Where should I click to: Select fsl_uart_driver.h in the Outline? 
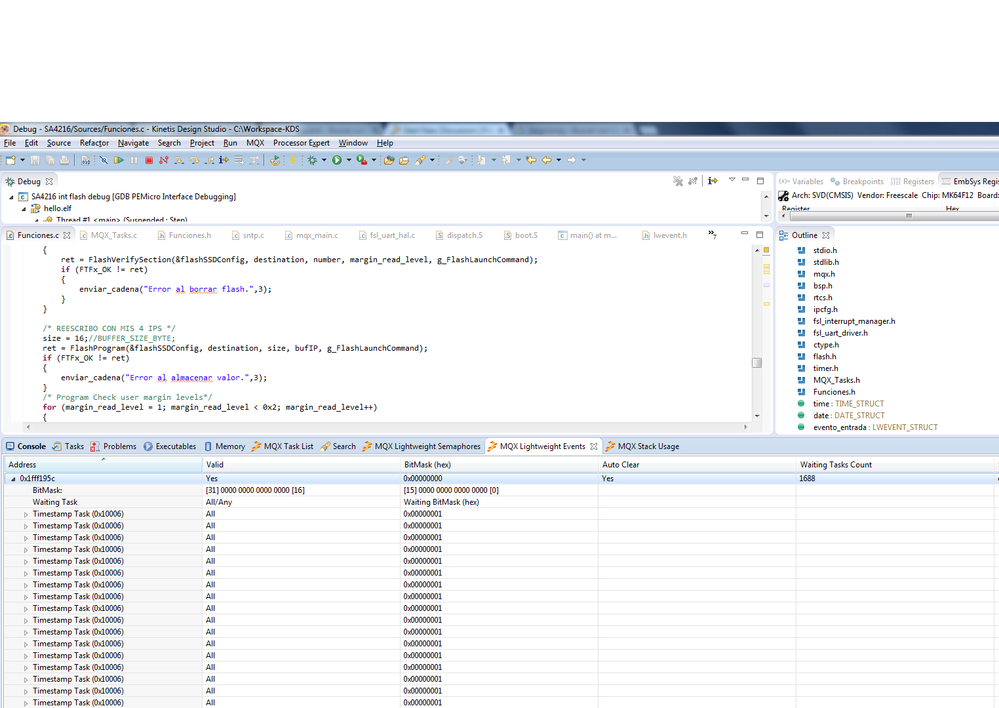pyautogui.click(x=840, y=333)
